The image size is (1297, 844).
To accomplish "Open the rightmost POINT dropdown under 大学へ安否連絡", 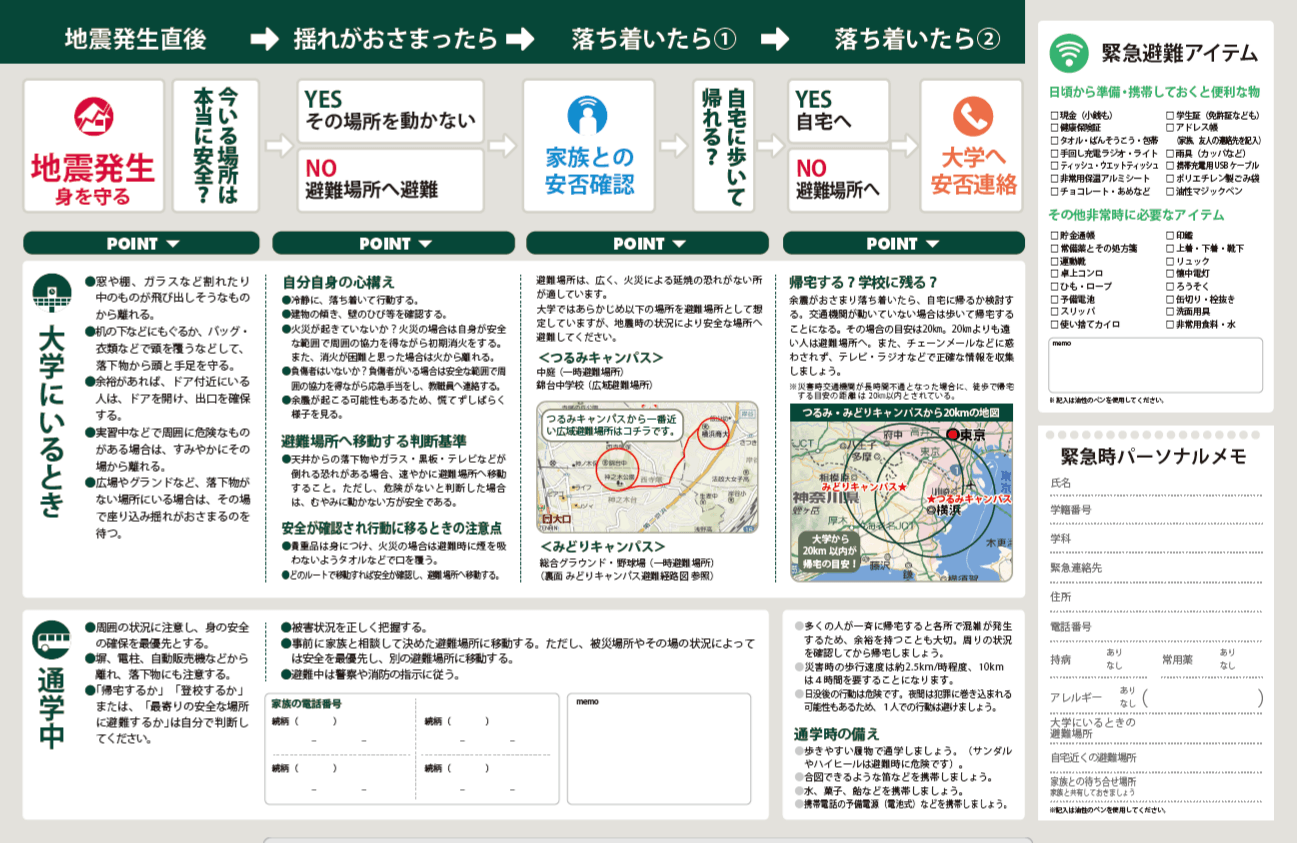I will (x=903, y=243).
